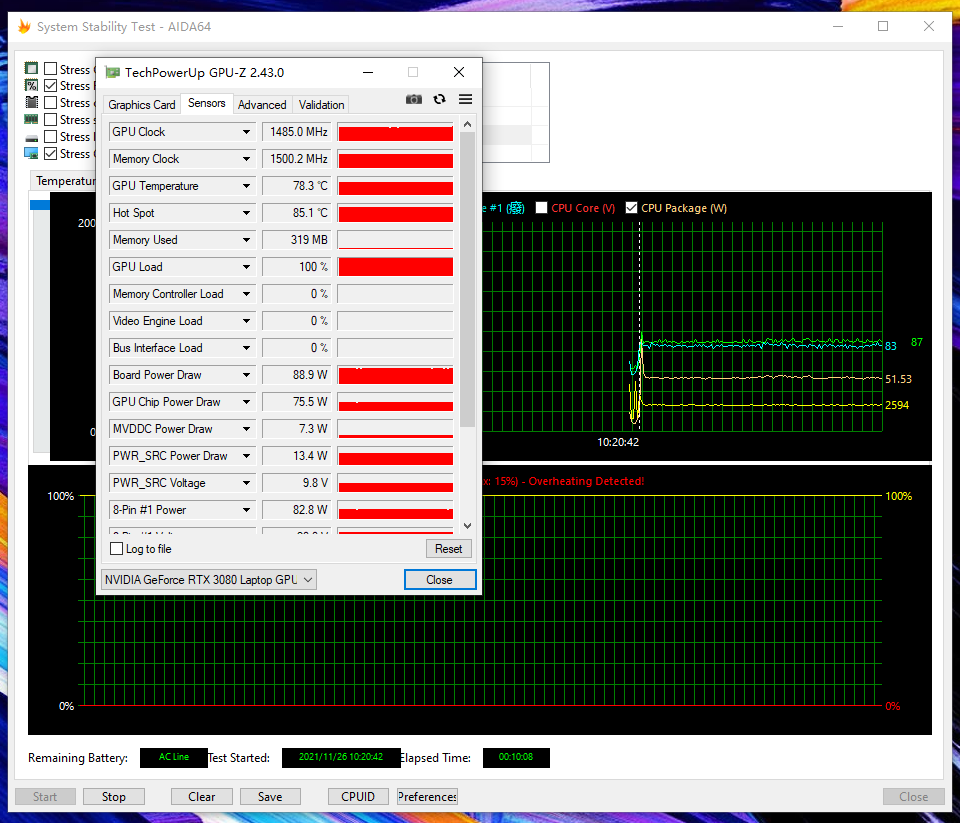
Task: Click the percent-sign chip icon in AIDA64 stress list
Action: (31, 85)
